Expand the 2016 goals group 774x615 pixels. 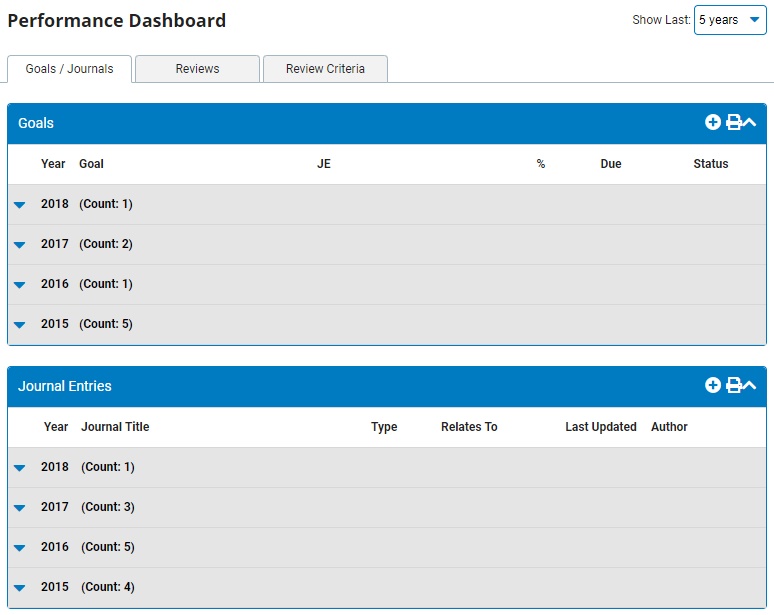(19, 285)
